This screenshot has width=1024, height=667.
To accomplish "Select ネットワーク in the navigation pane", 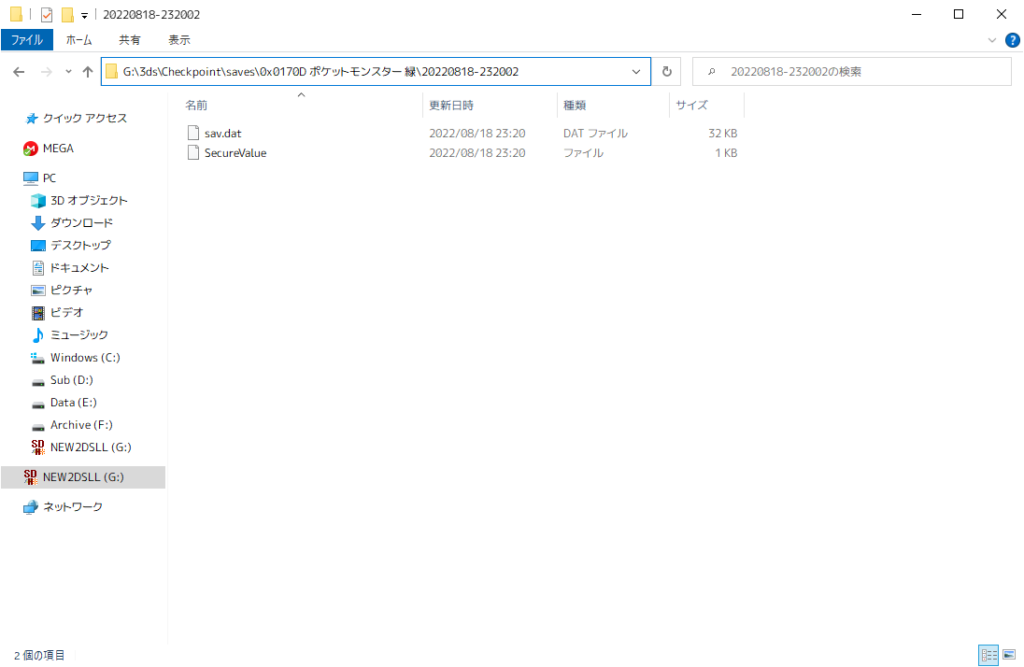I will [x=72, y=507].
